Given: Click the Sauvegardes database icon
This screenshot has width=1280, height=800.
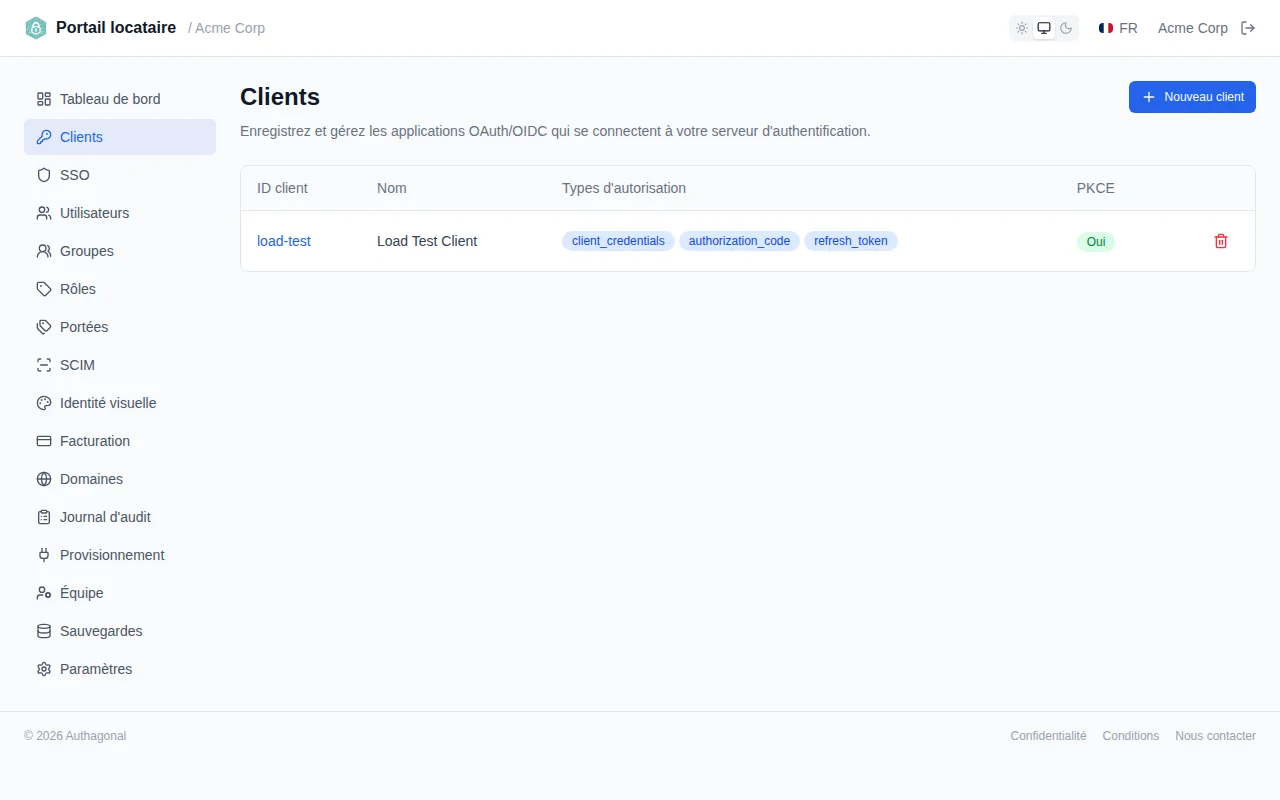Looking at the screenshot, I should 44,631.
